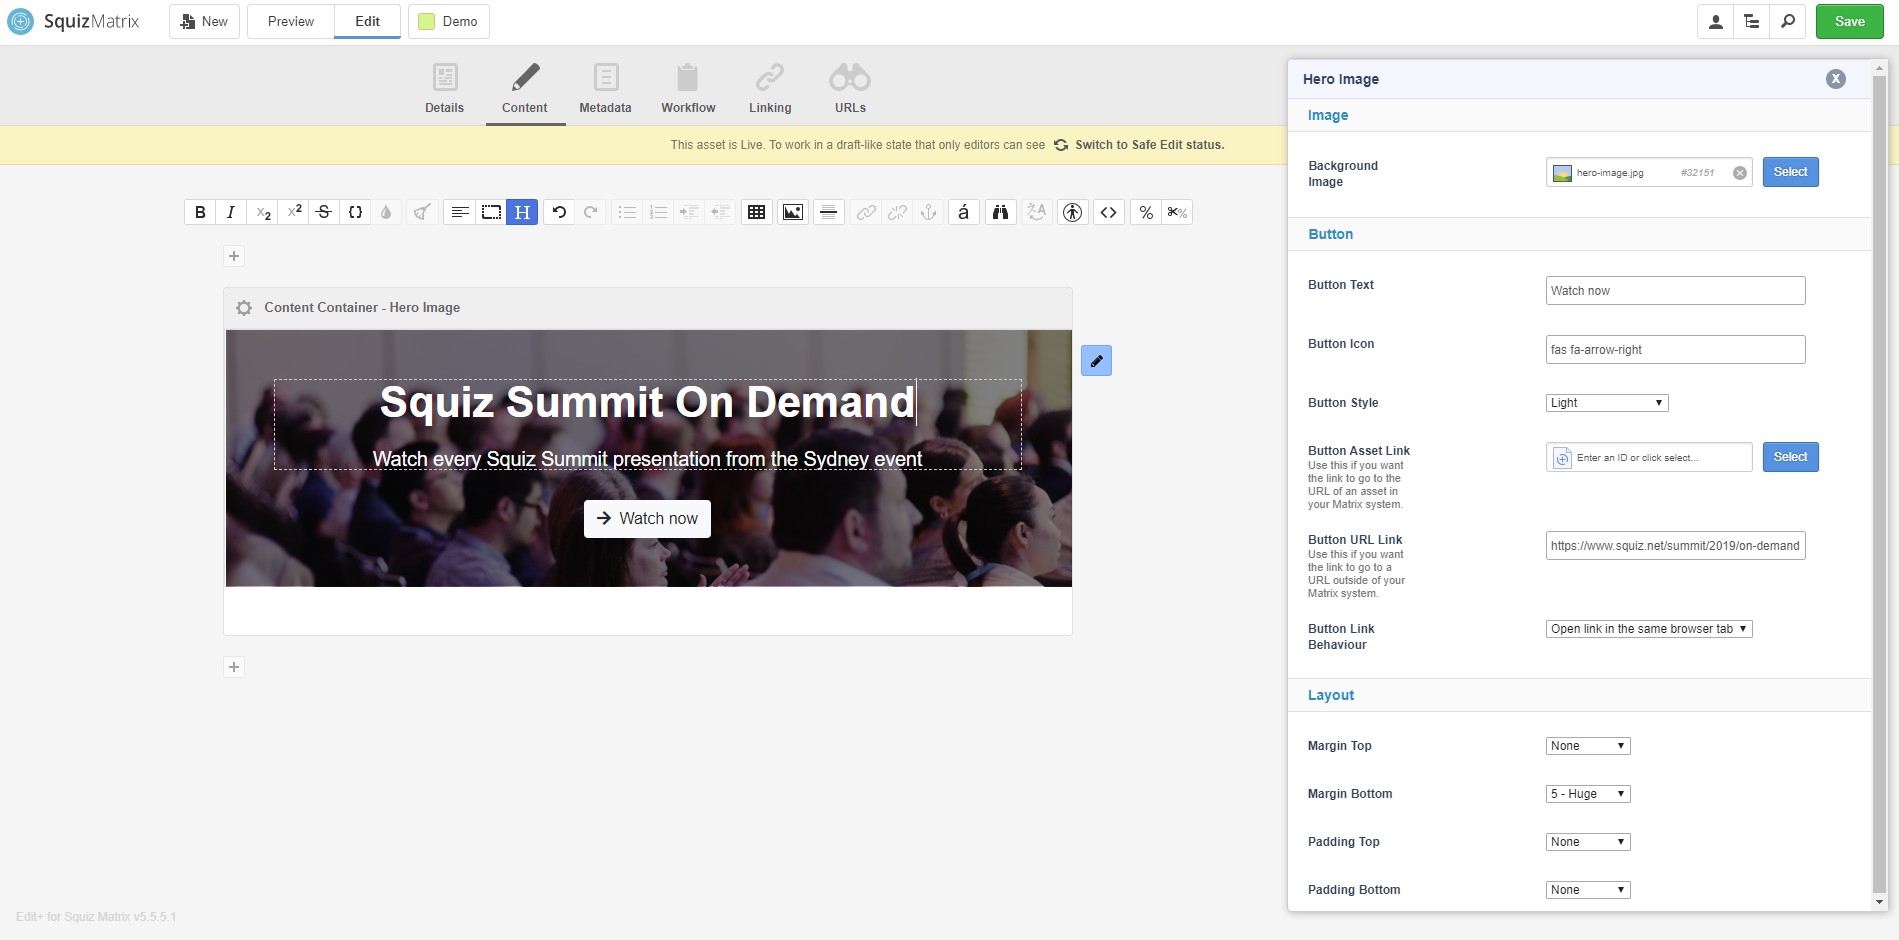Apply superscript formatting

[294, 212]
